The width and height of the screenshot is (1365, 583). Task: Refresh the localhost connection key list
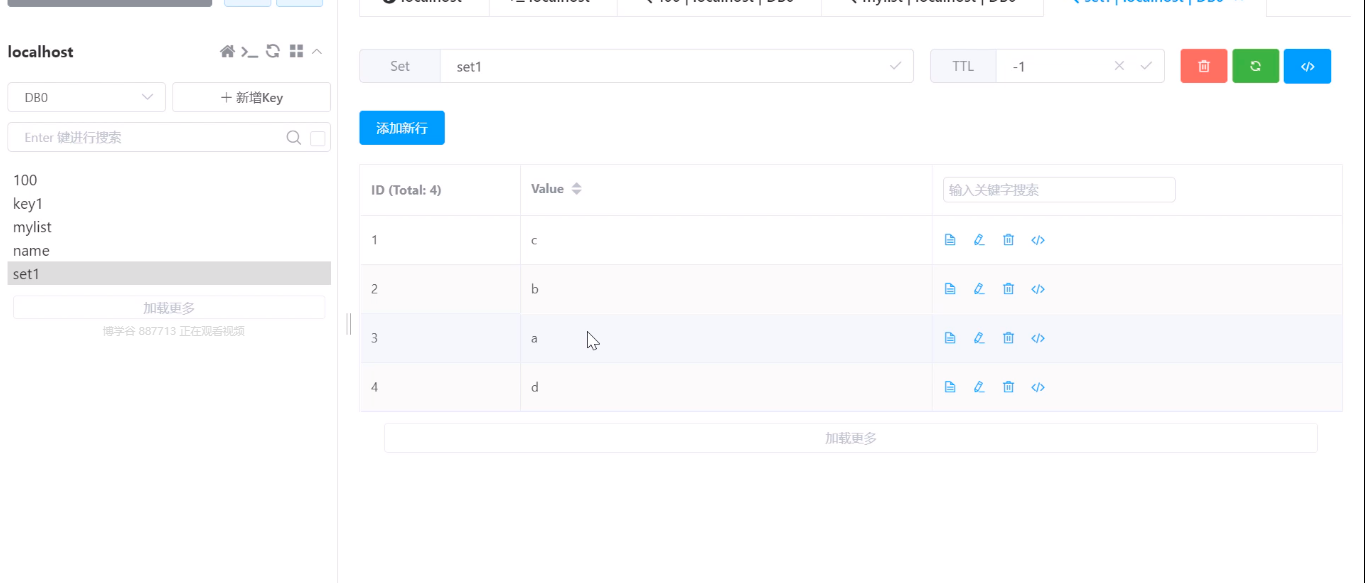(273, 51)
